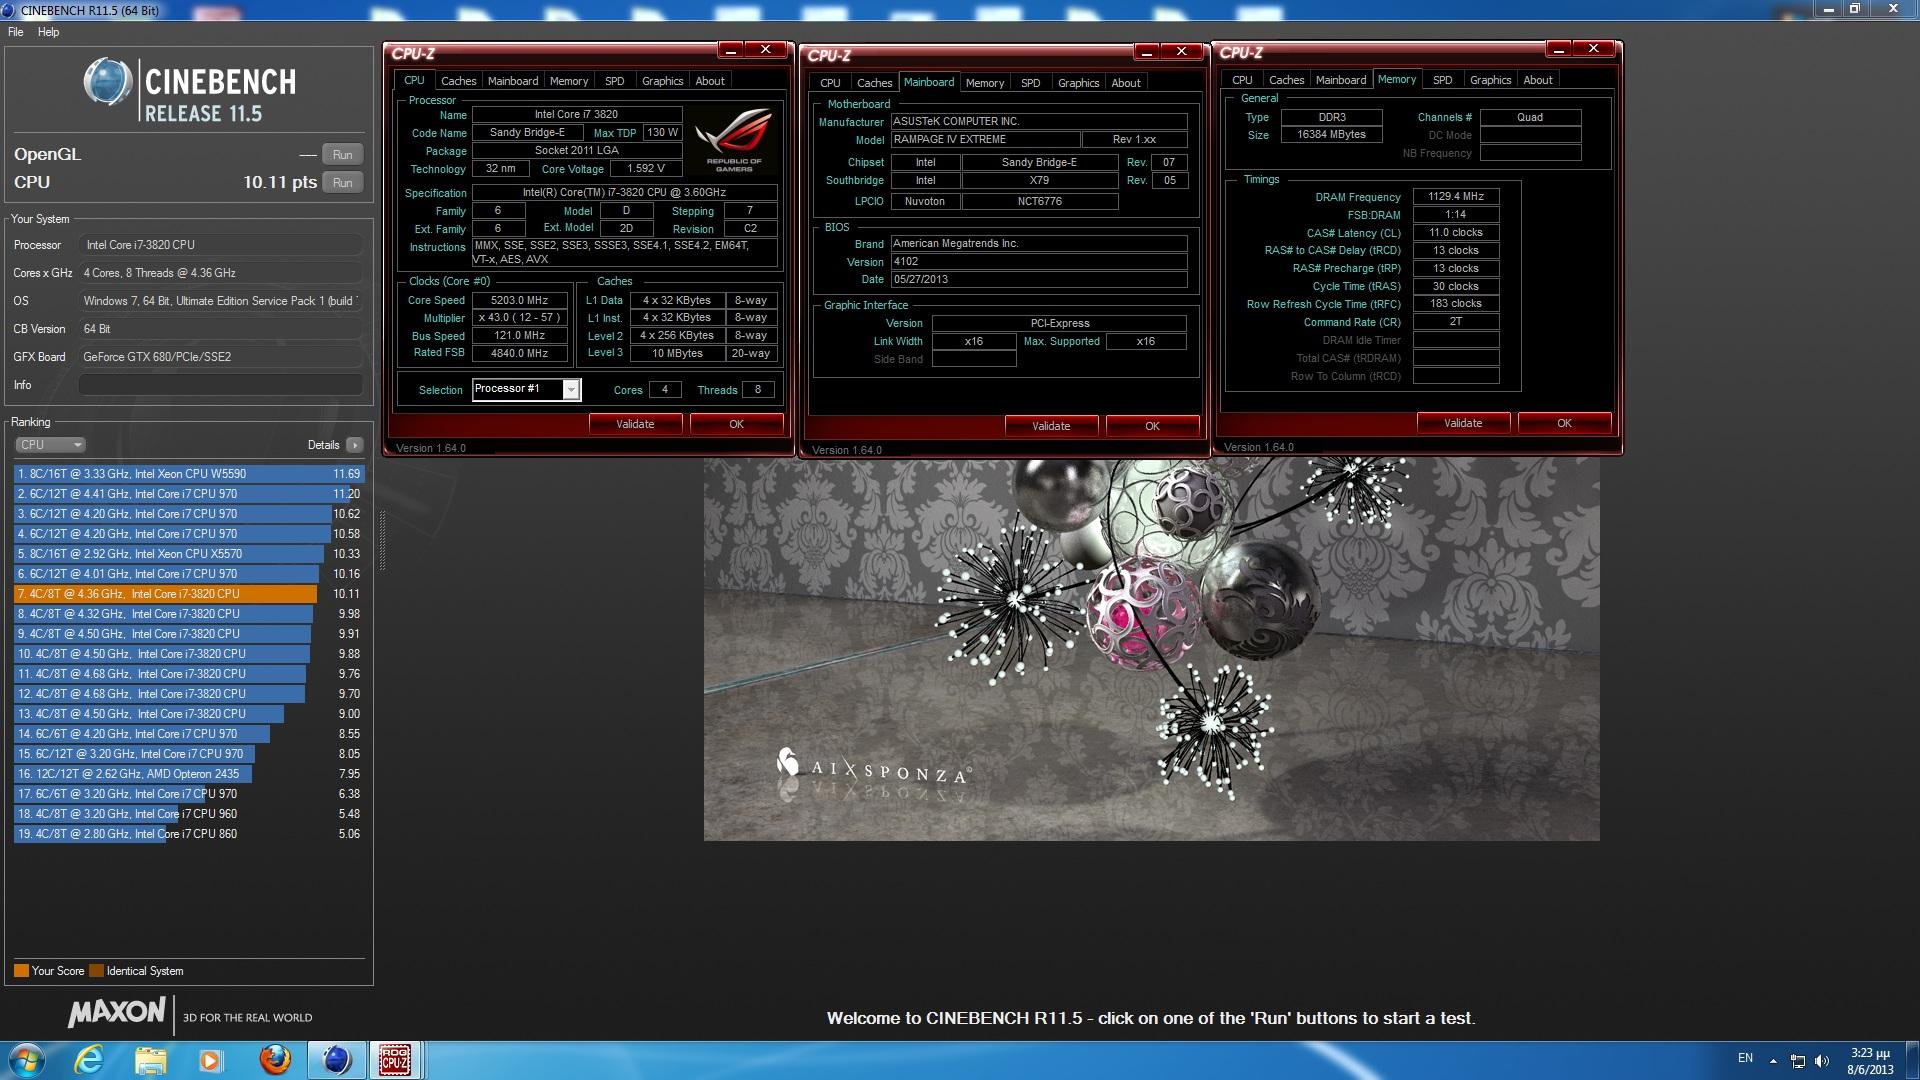The image size is (1920, 1080).
Task: Open the Windows Start menu orb
Action: pyautogui.click(x=27, y=1059)
